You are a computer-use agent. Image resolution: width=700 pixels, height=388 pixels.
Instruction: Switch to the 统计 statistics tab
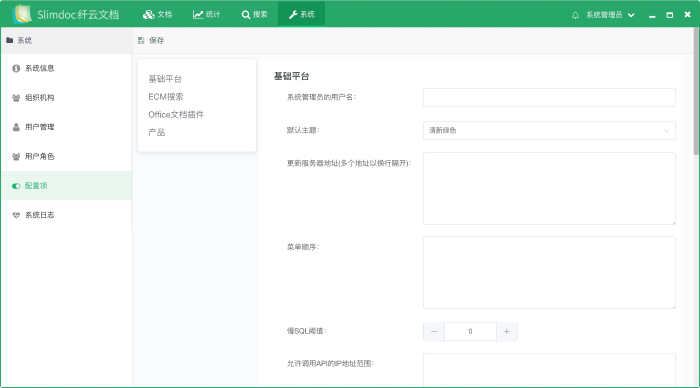click(x=206, y=14)
